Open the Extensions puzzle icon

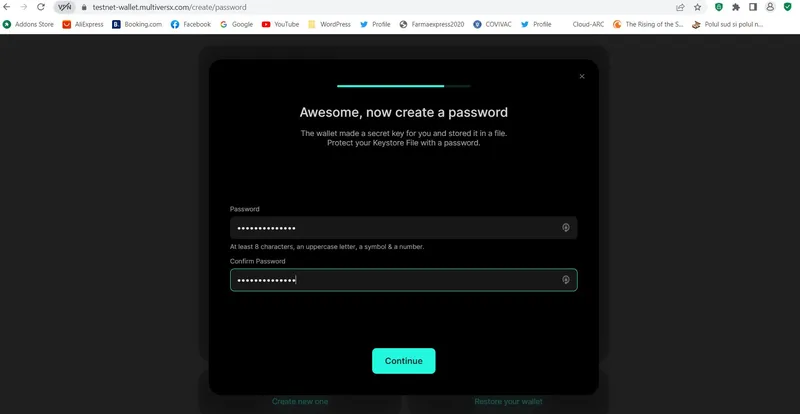(736, 7)
